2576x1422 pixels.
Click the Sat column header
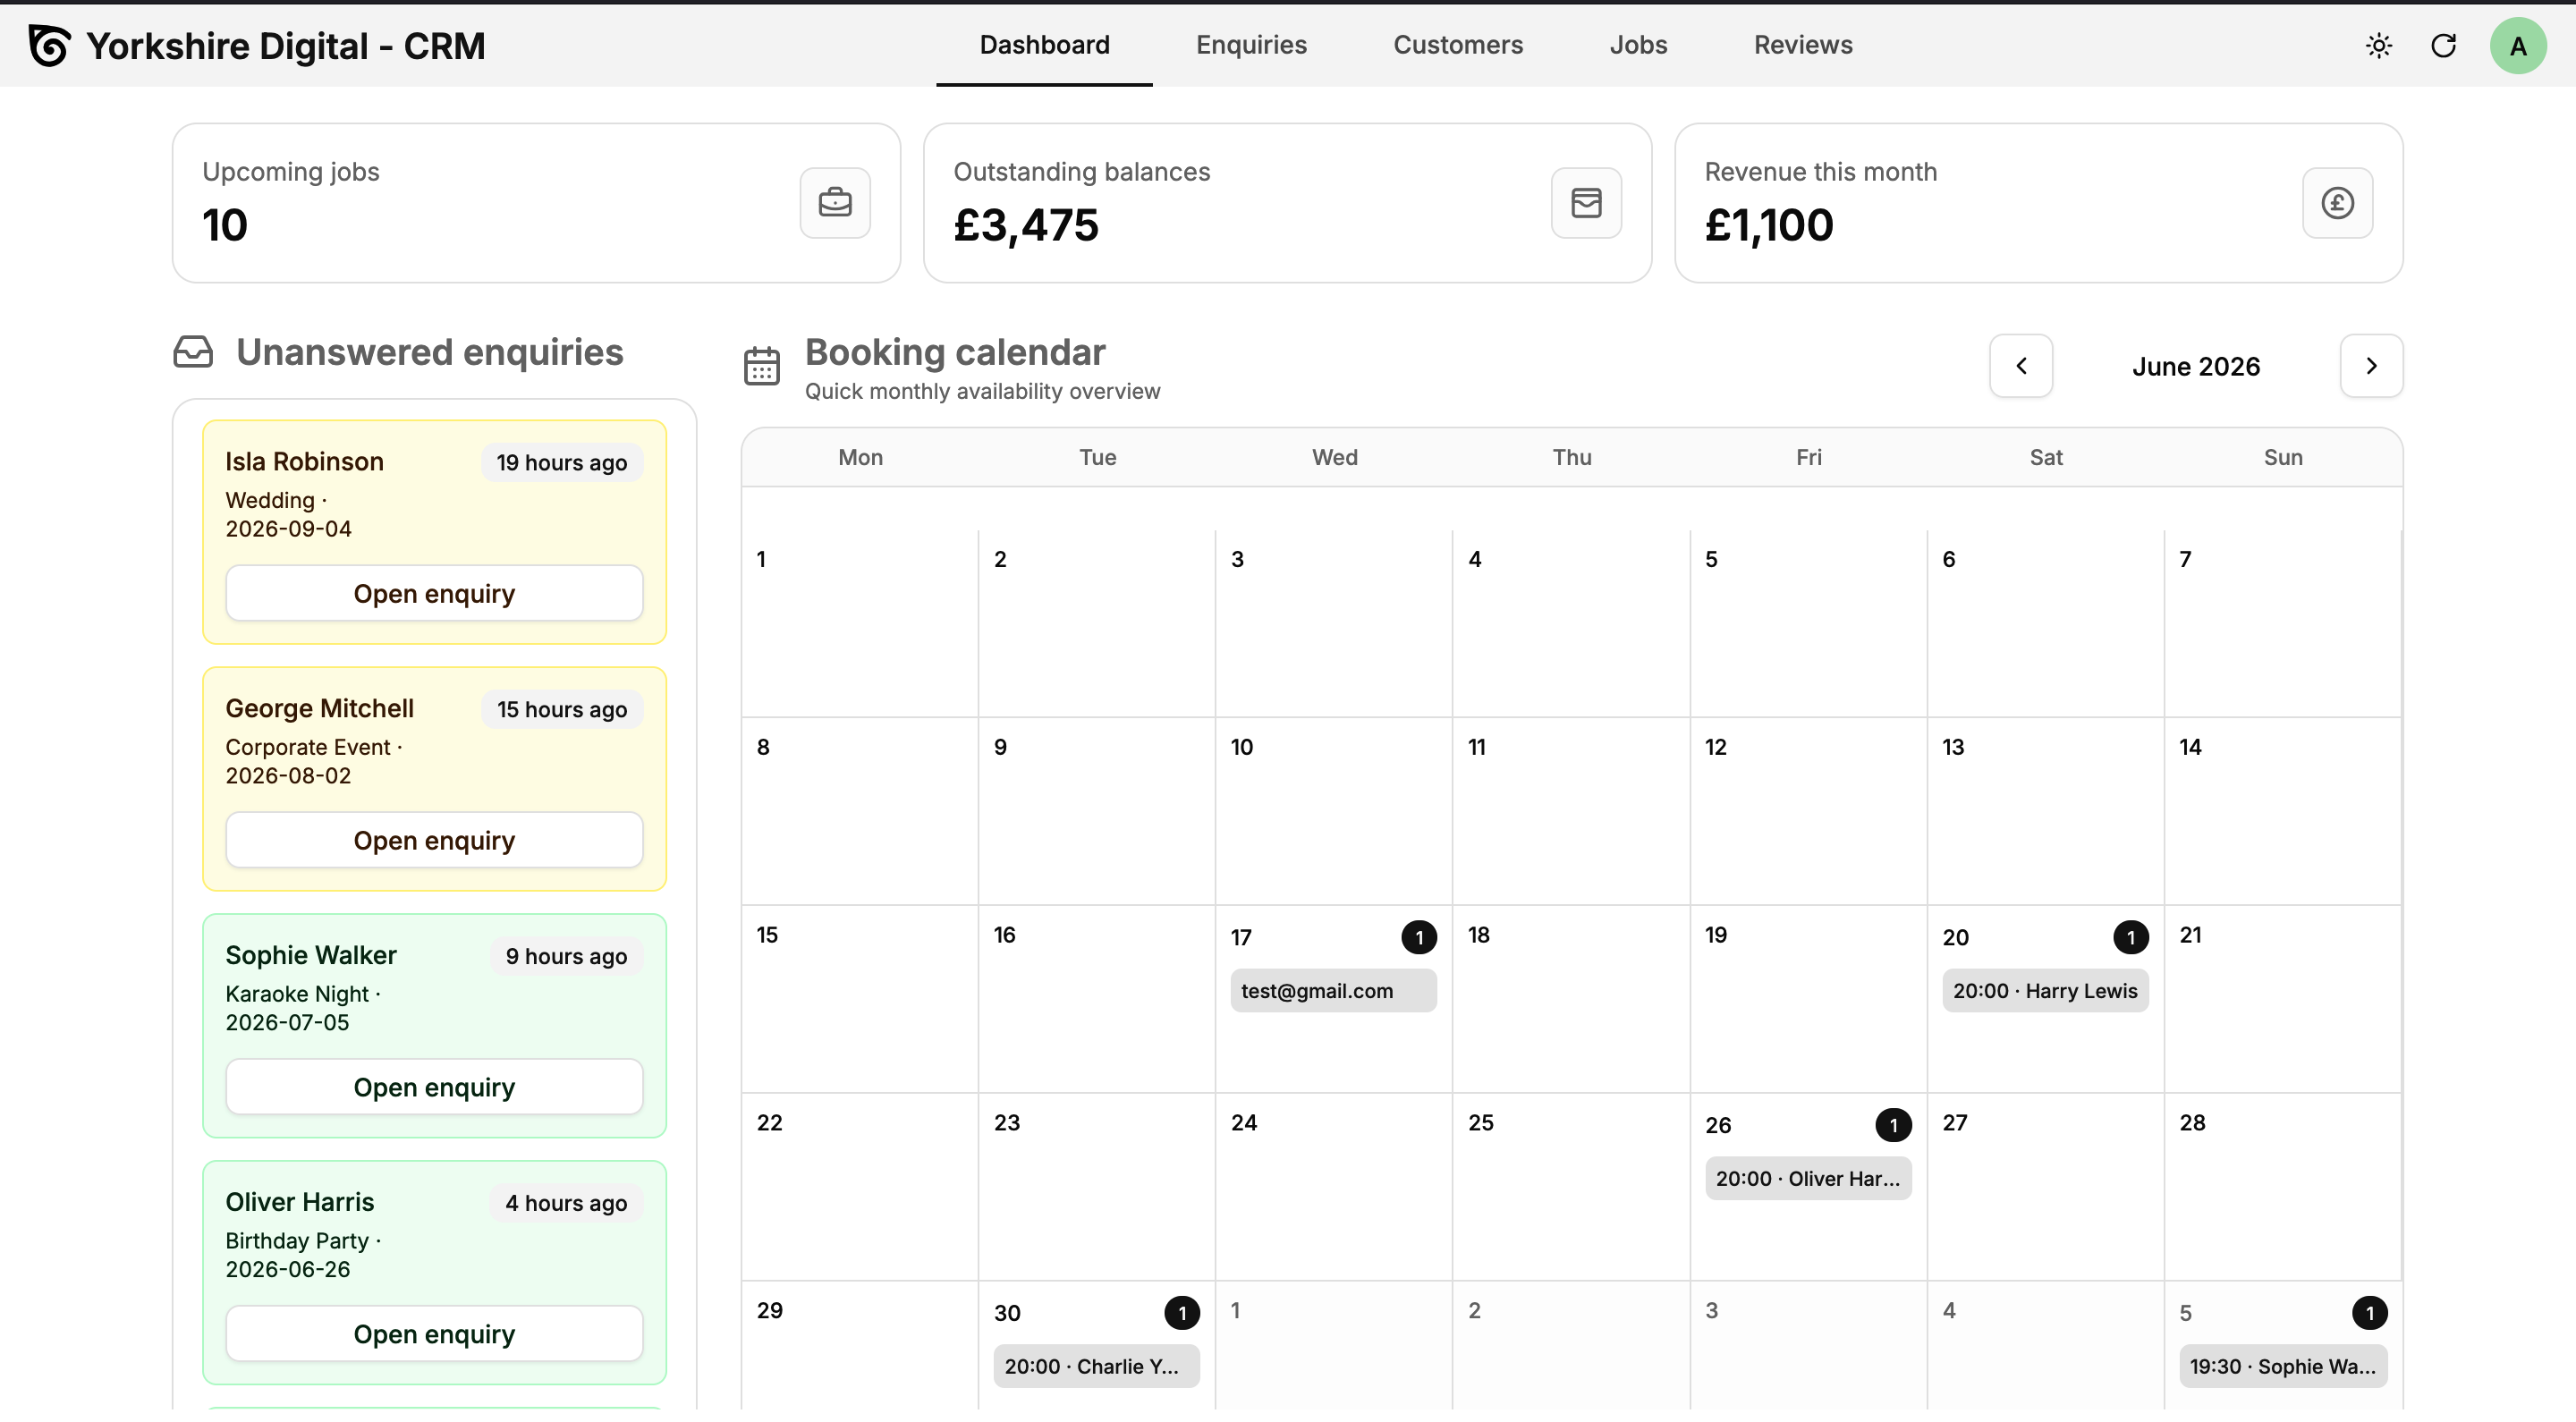[2046, 458]
